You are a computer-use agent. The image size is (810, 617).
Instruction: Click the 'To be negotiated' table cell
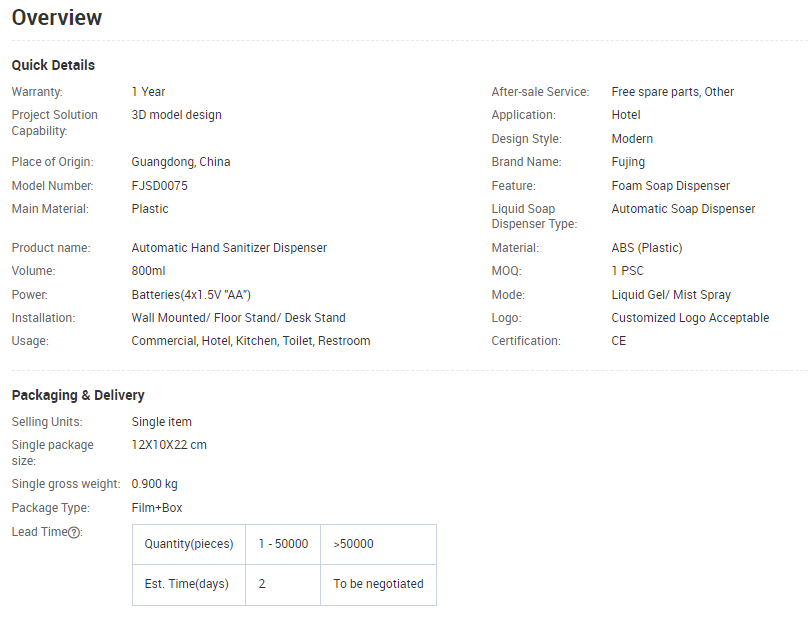(378, 584)
